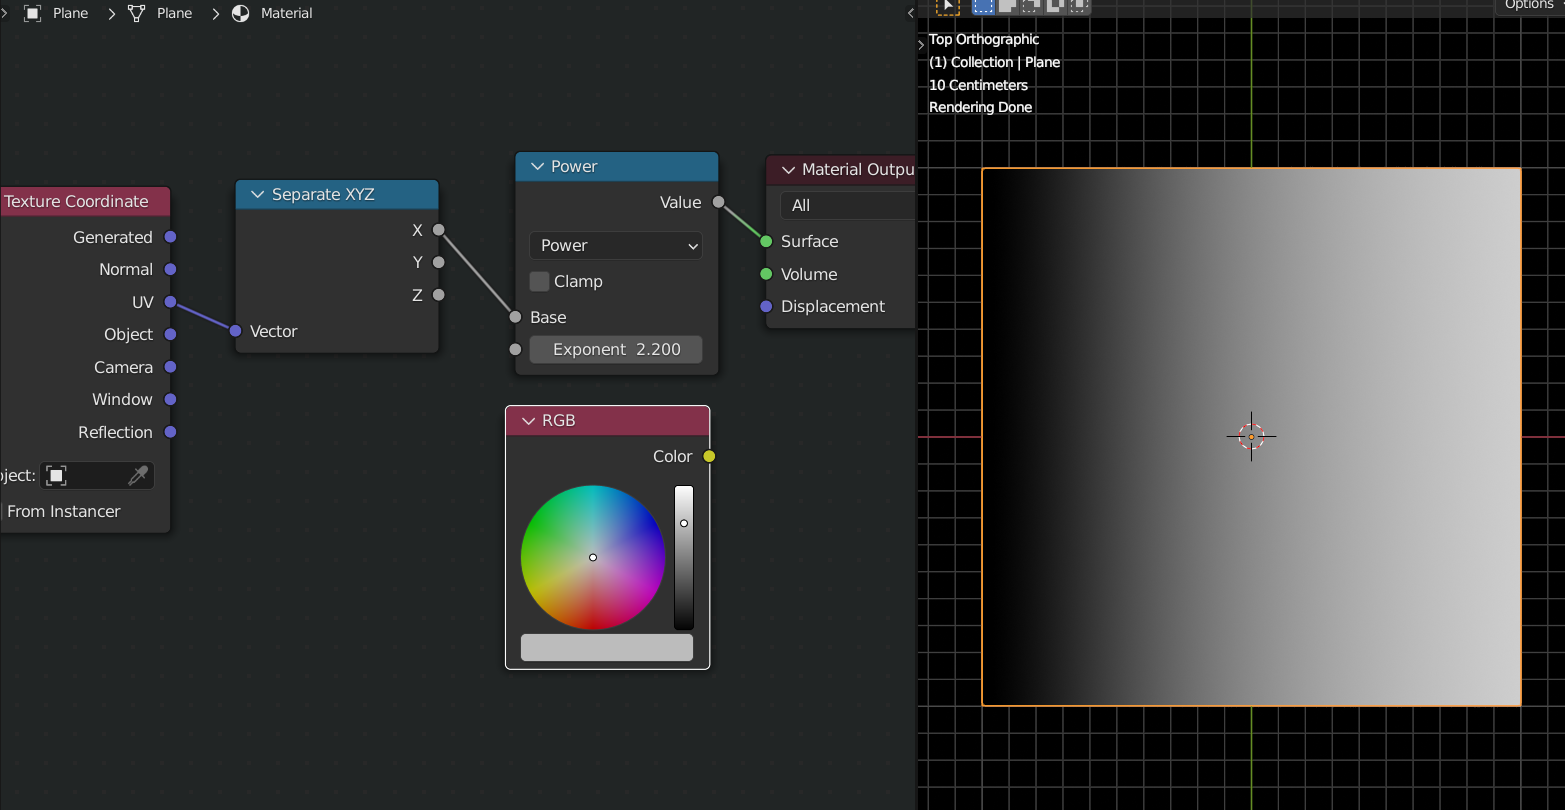Collapse the Separate XYZ node header

257,194
